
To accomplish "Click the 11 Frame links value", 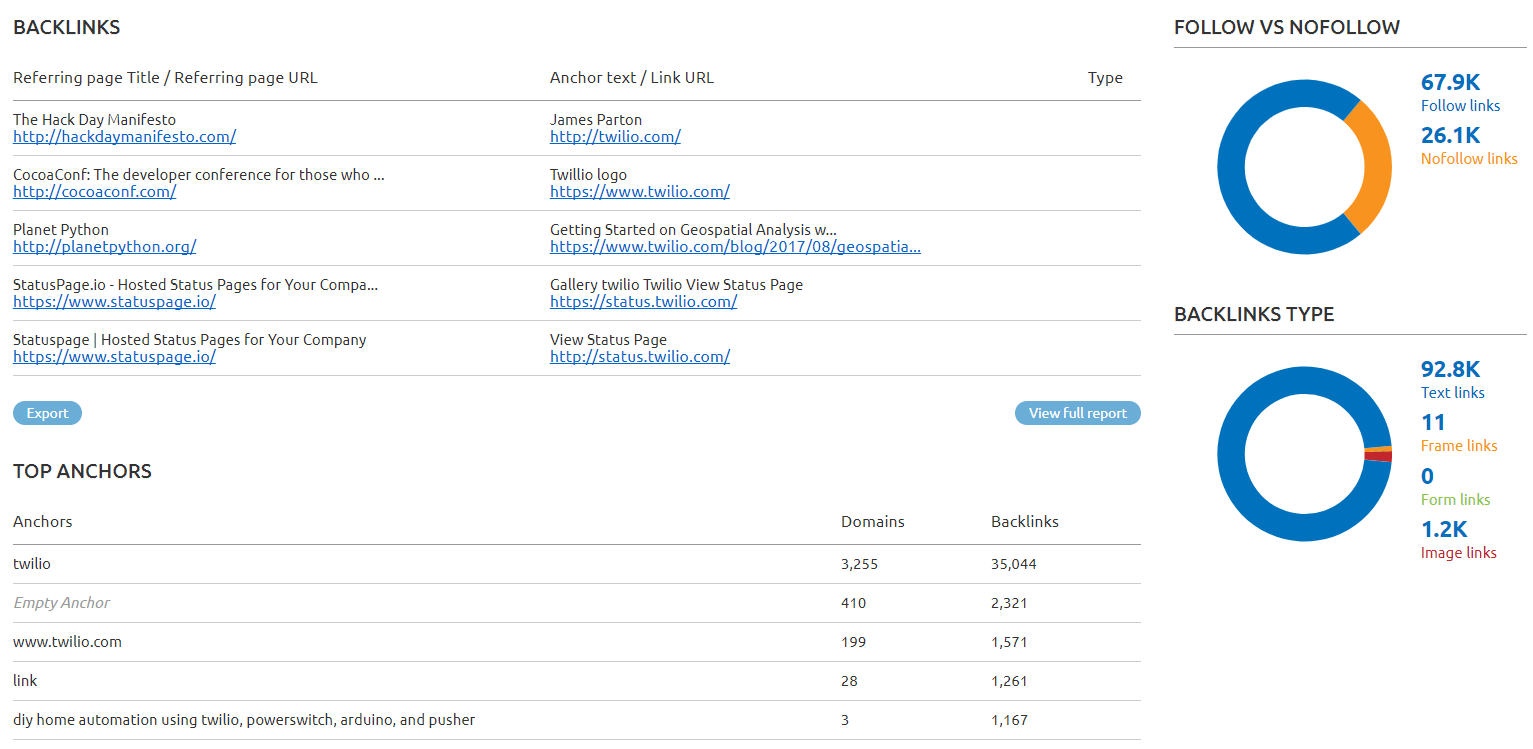I will click(1433, 423).
